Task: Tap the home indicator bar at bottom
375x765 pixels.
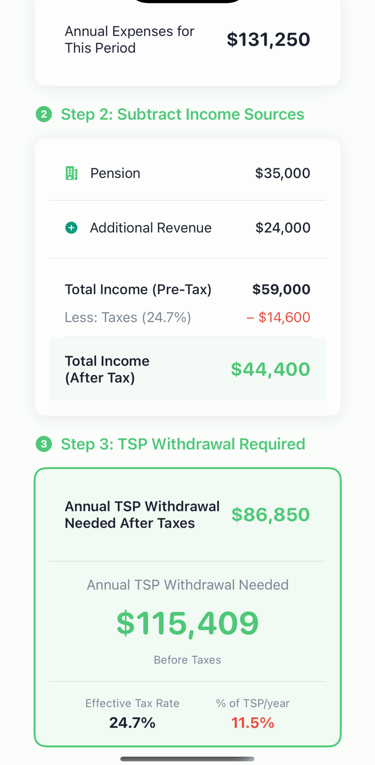Action: click(188, 759)
